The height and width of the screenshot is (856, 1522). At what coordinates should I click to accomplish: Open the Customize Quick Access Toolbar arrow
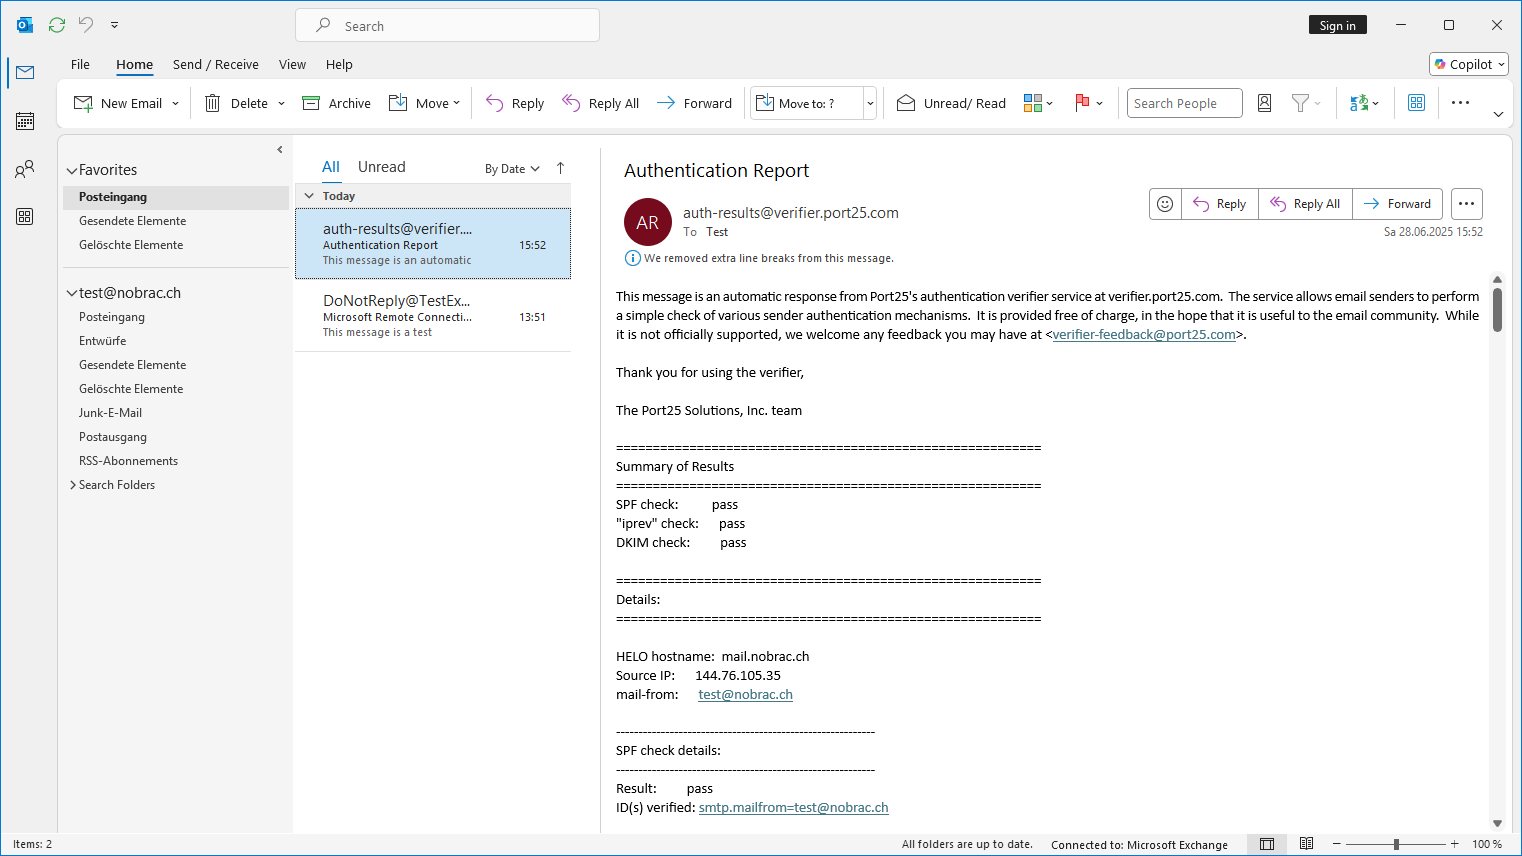tap(114, 25)
